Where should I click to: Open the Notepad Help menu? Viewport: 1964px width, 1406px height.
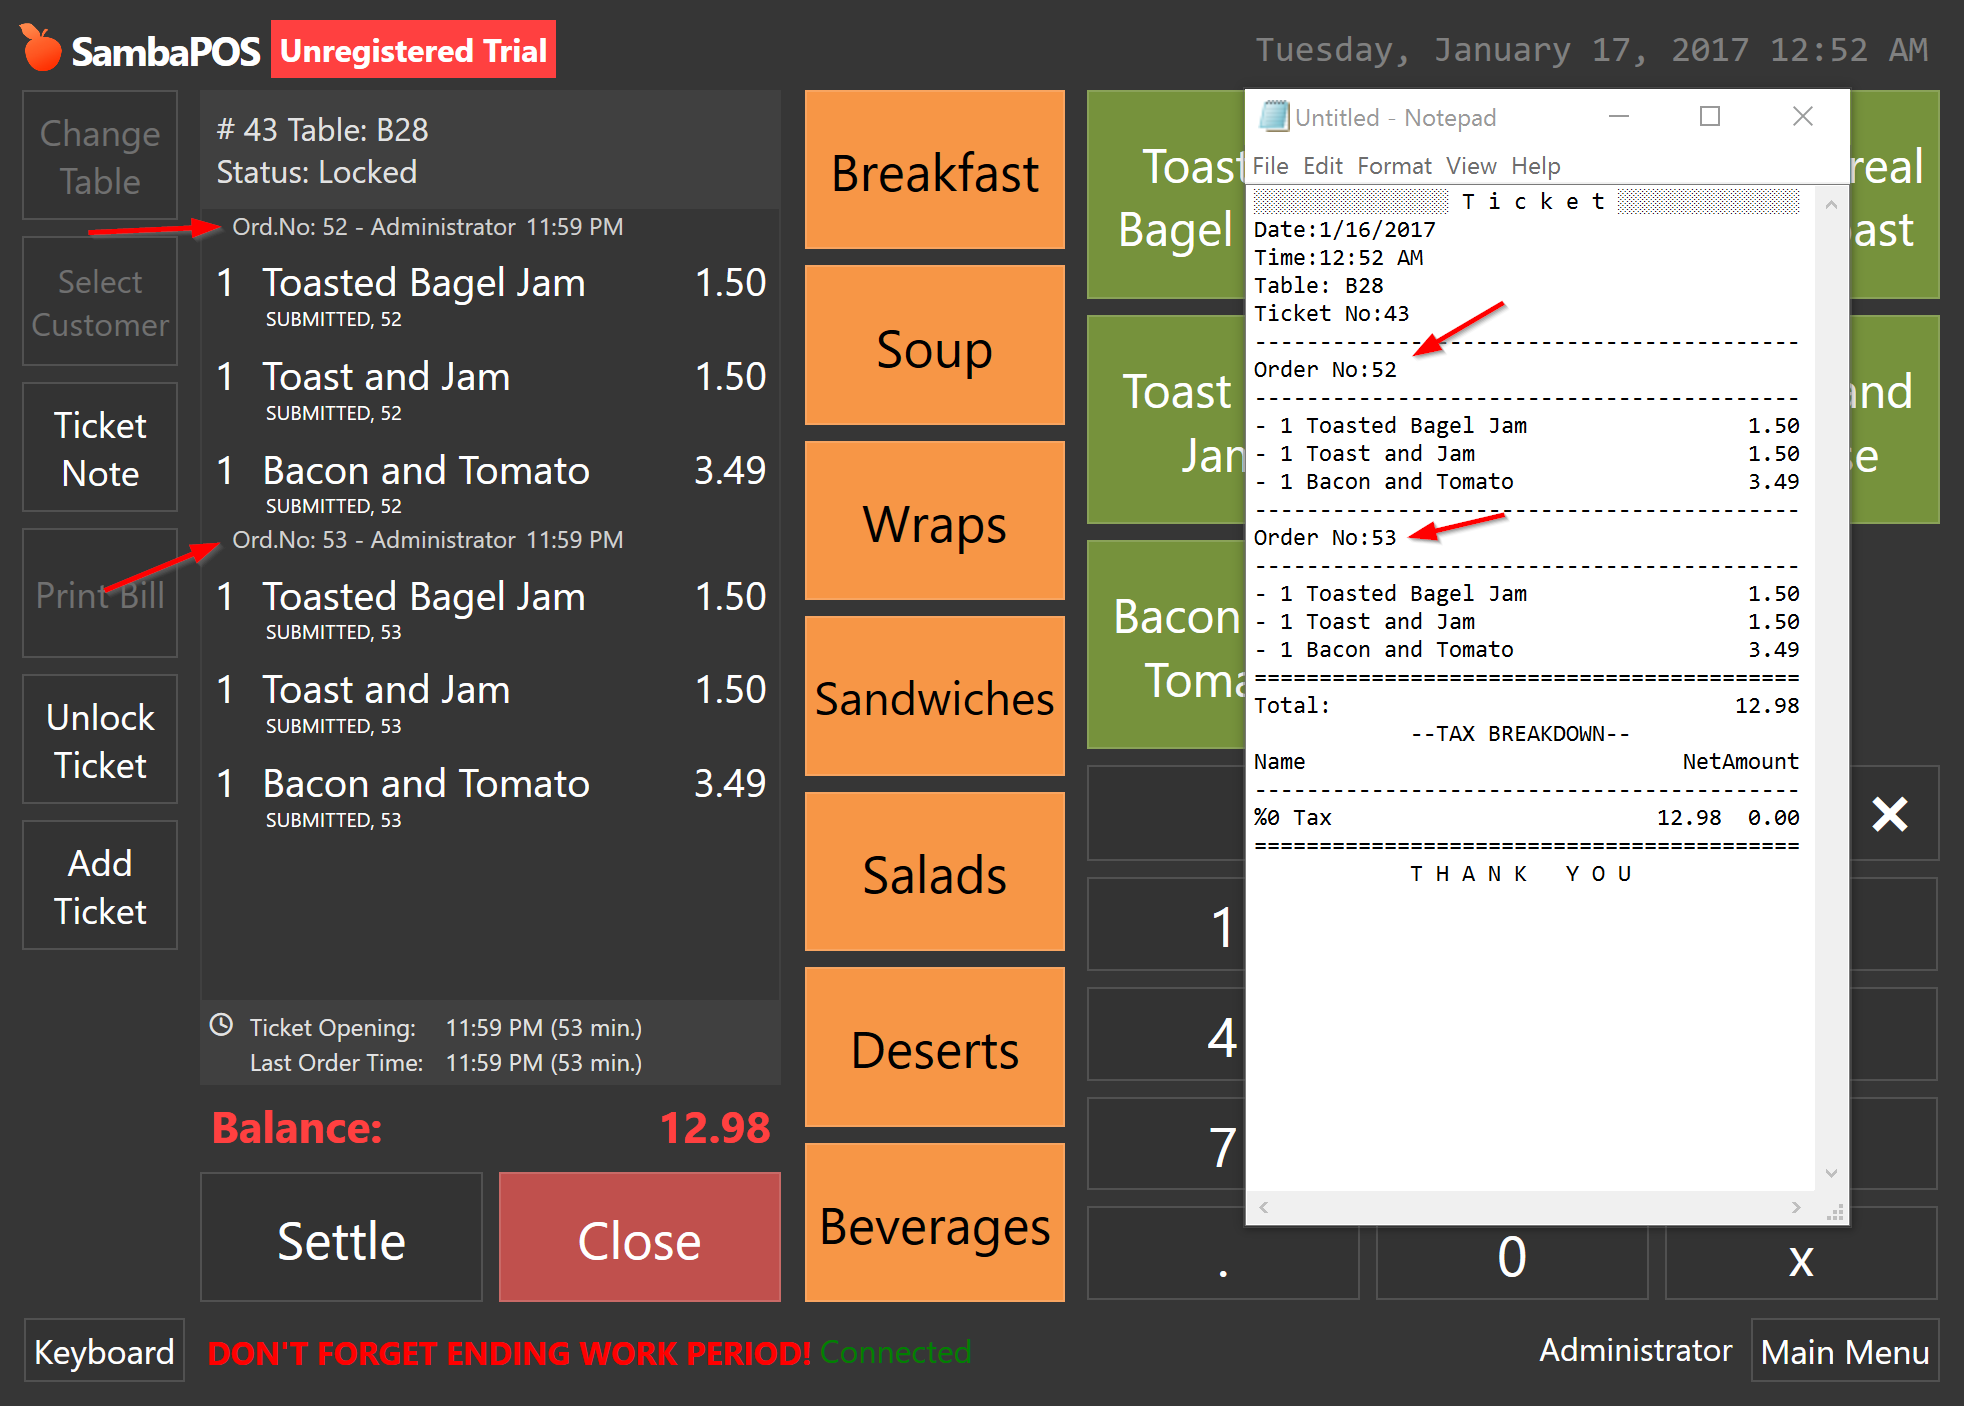point(1535,166)
